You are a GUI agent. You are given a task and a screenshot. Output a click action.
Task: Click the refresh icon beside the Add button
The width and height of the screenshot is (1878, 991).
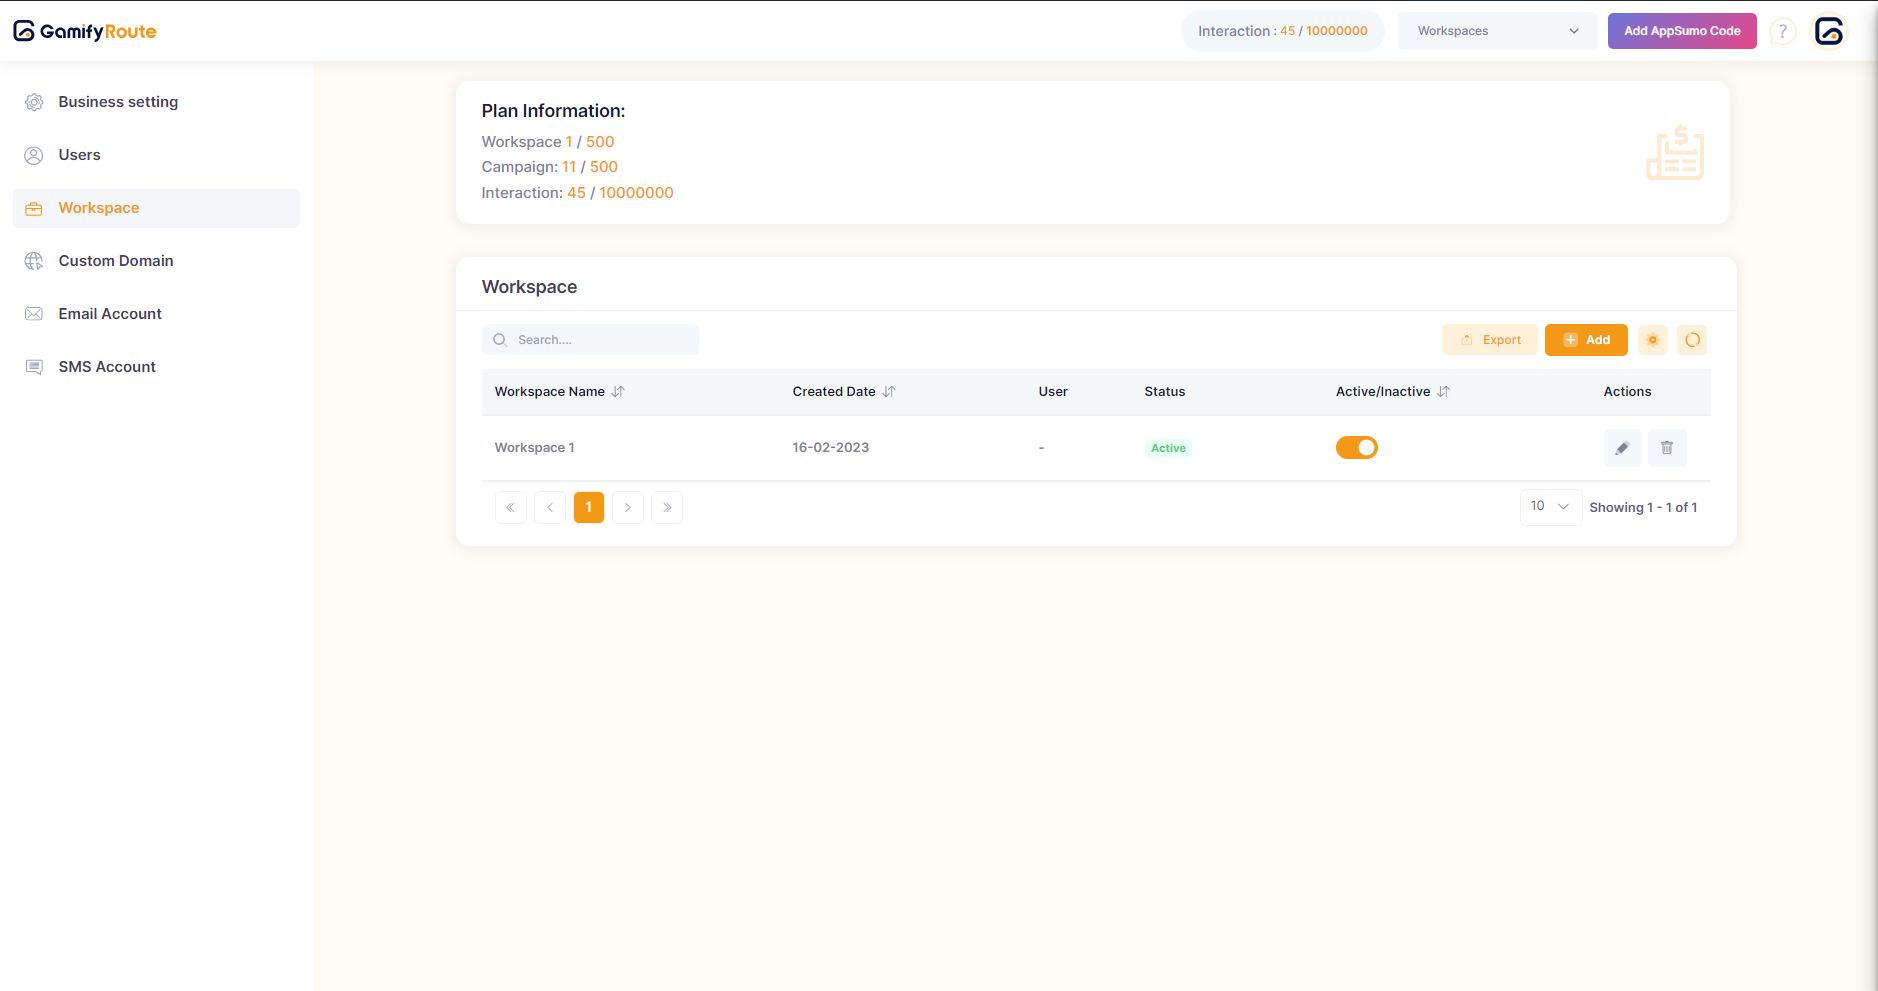pyautogui.click(x=1692, y=340)
